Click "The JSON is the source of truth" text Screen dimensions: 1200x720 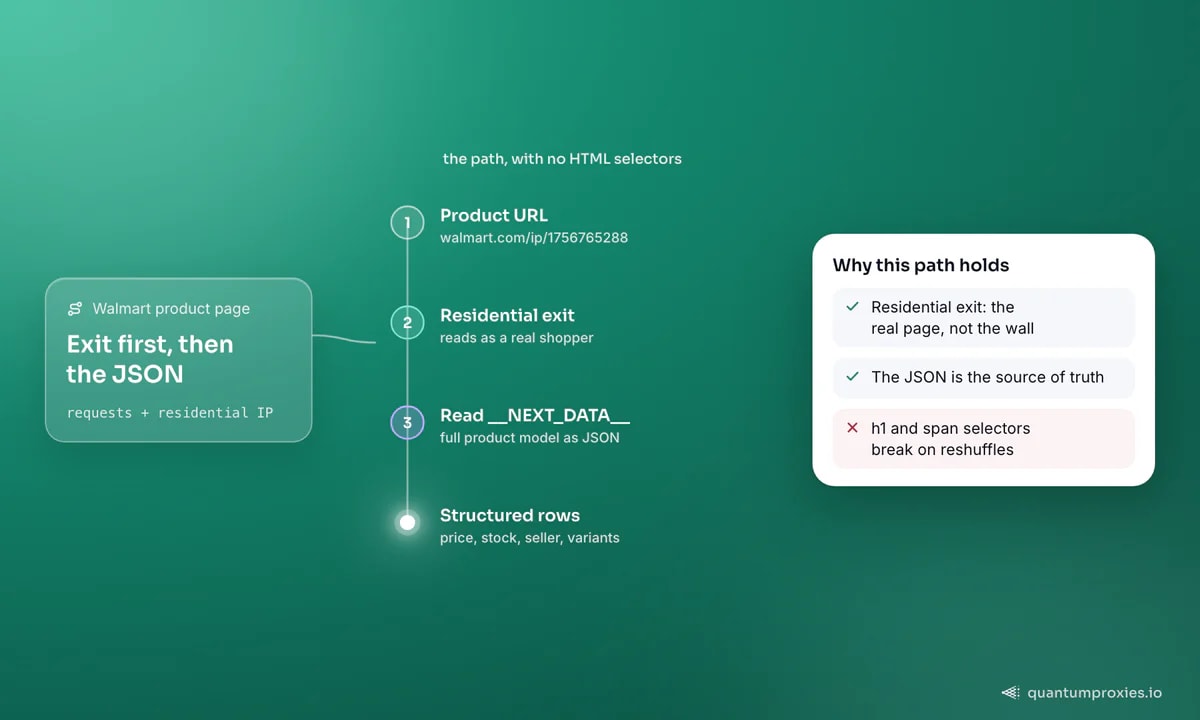point(987,377)
